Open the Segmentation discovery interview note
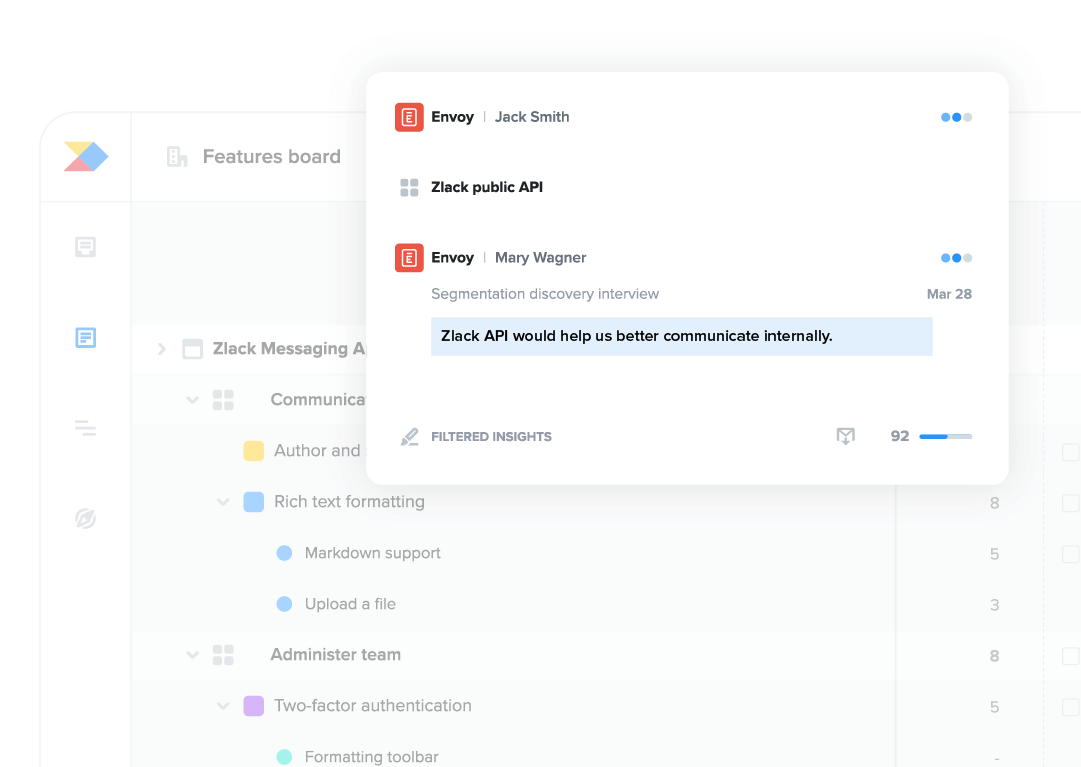 (545, 294)
